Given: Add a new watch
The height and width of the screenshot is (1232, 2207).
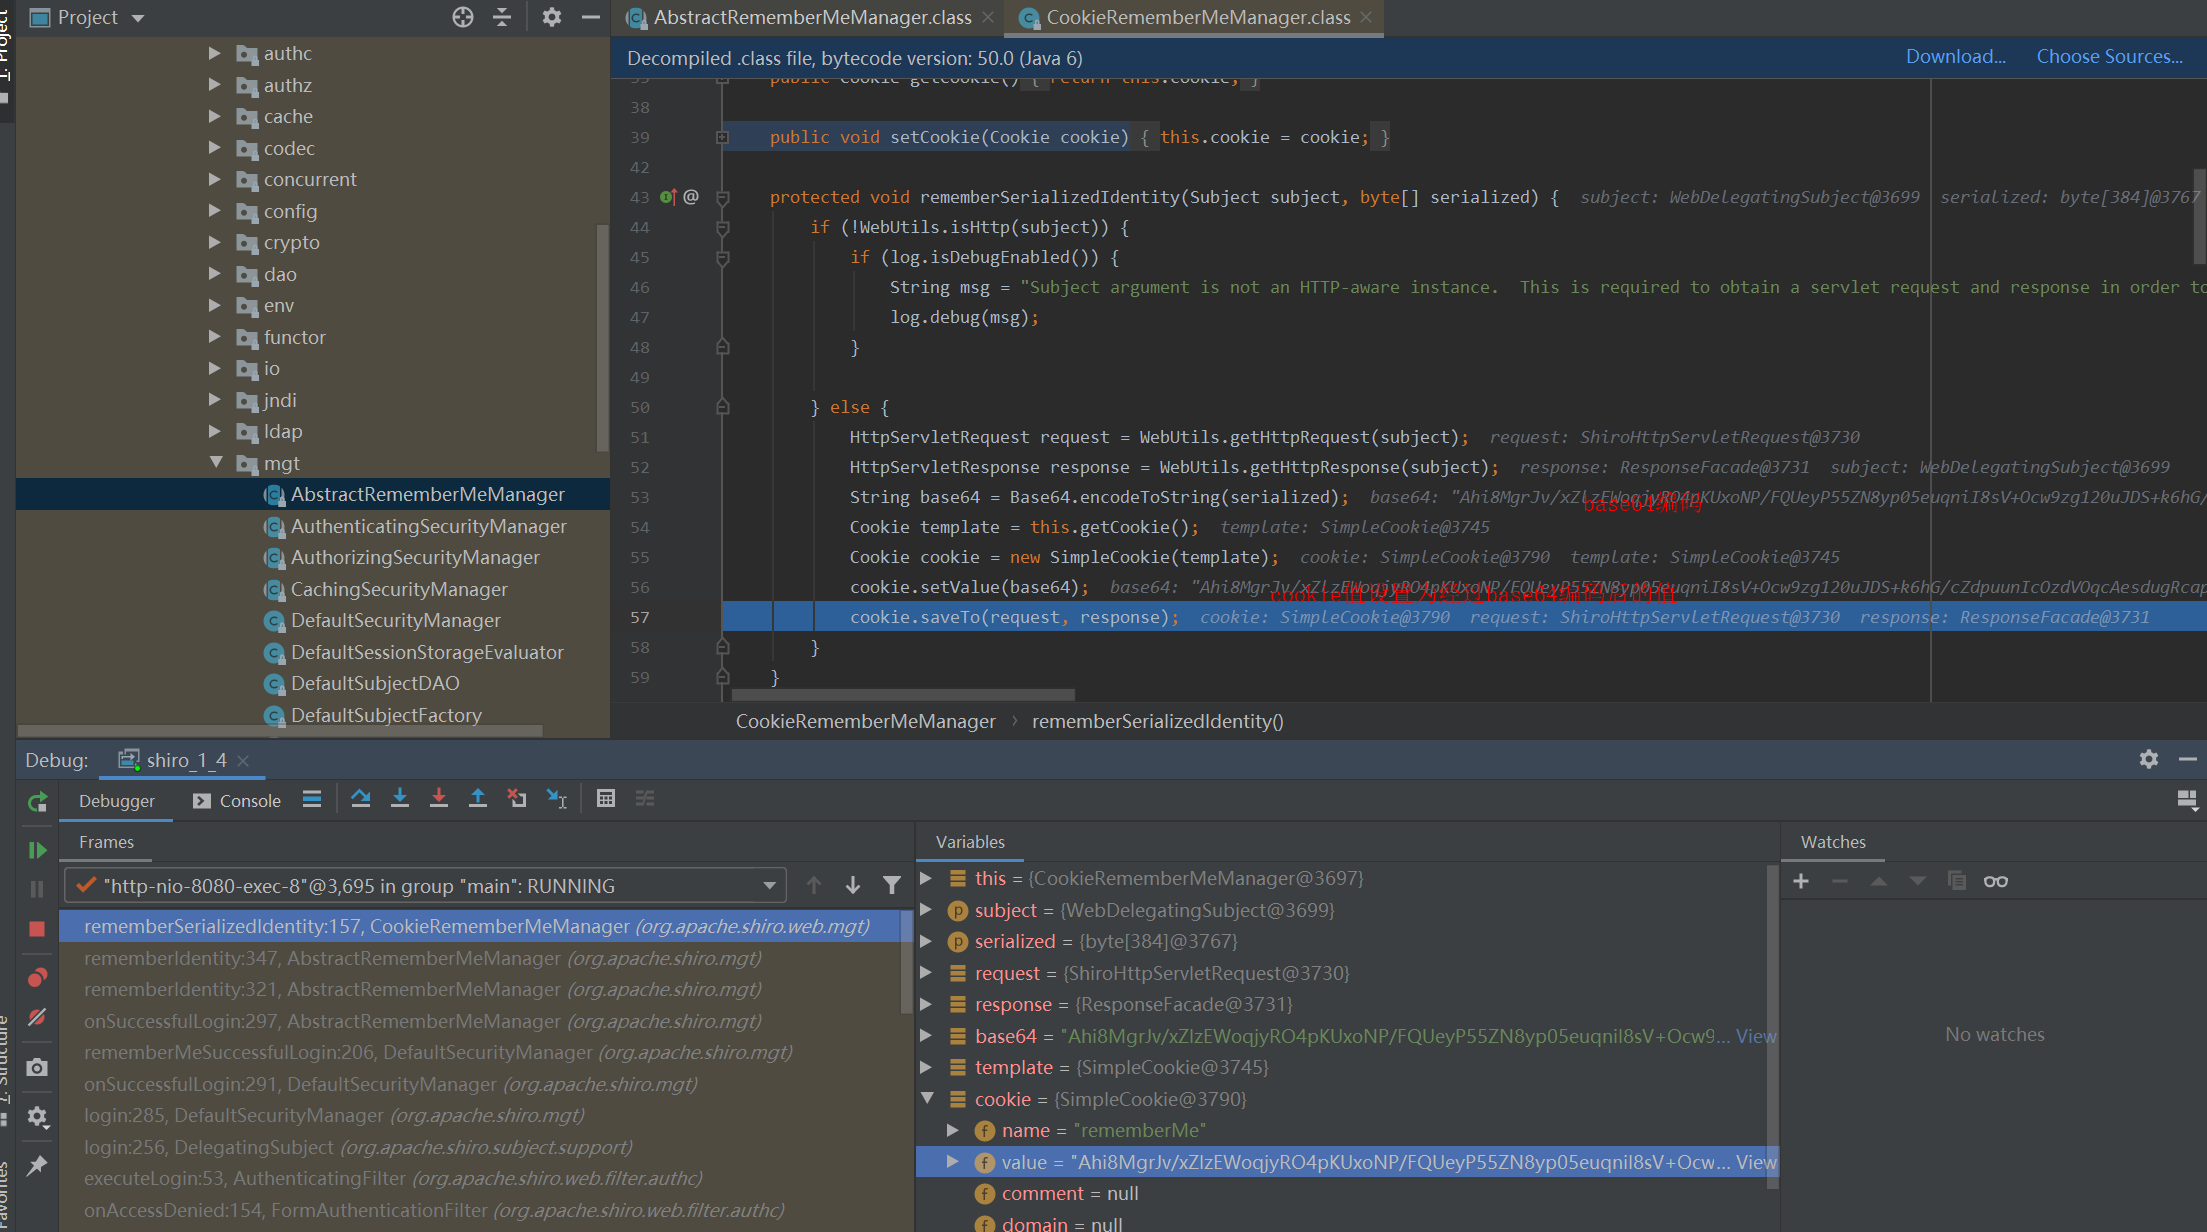Looking at the screenshot, I should [x=1801, y=881].
